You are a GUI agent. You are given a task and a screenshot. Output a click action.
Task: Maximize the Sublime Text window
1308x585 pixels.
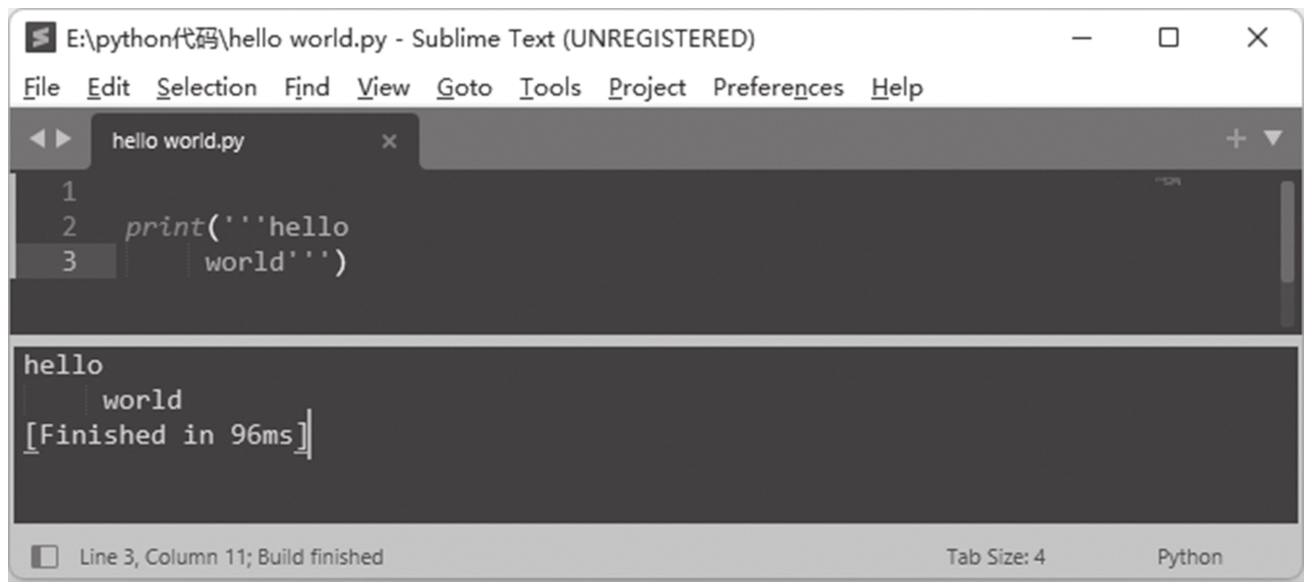point(1168,40)
